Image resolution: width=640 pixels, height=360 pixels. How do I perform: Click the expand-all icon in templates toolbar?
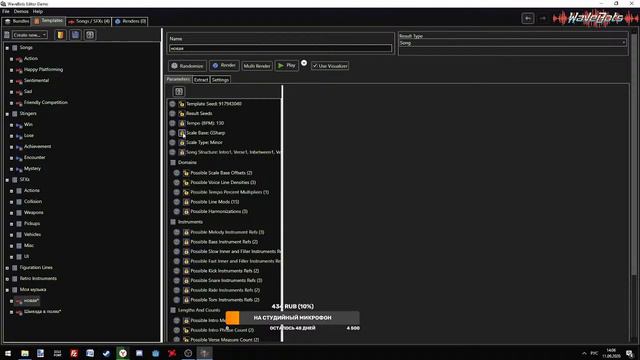click(90, 35)
